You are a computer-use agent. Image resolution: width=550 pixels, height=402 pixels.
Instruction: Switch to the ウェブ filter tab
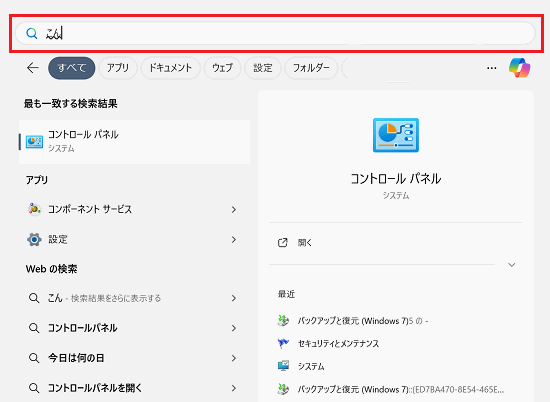[222, 68]
